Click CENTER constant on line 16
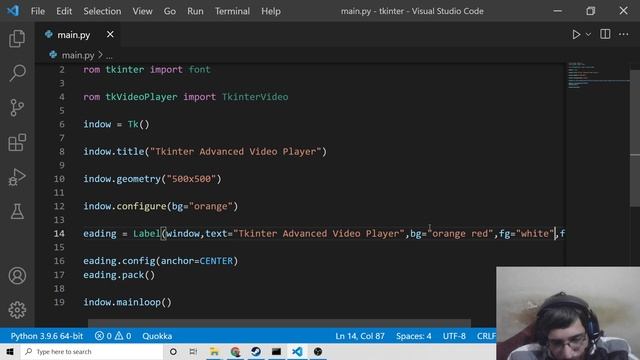The height and width of the screenshot is (360, 640). 216,261
